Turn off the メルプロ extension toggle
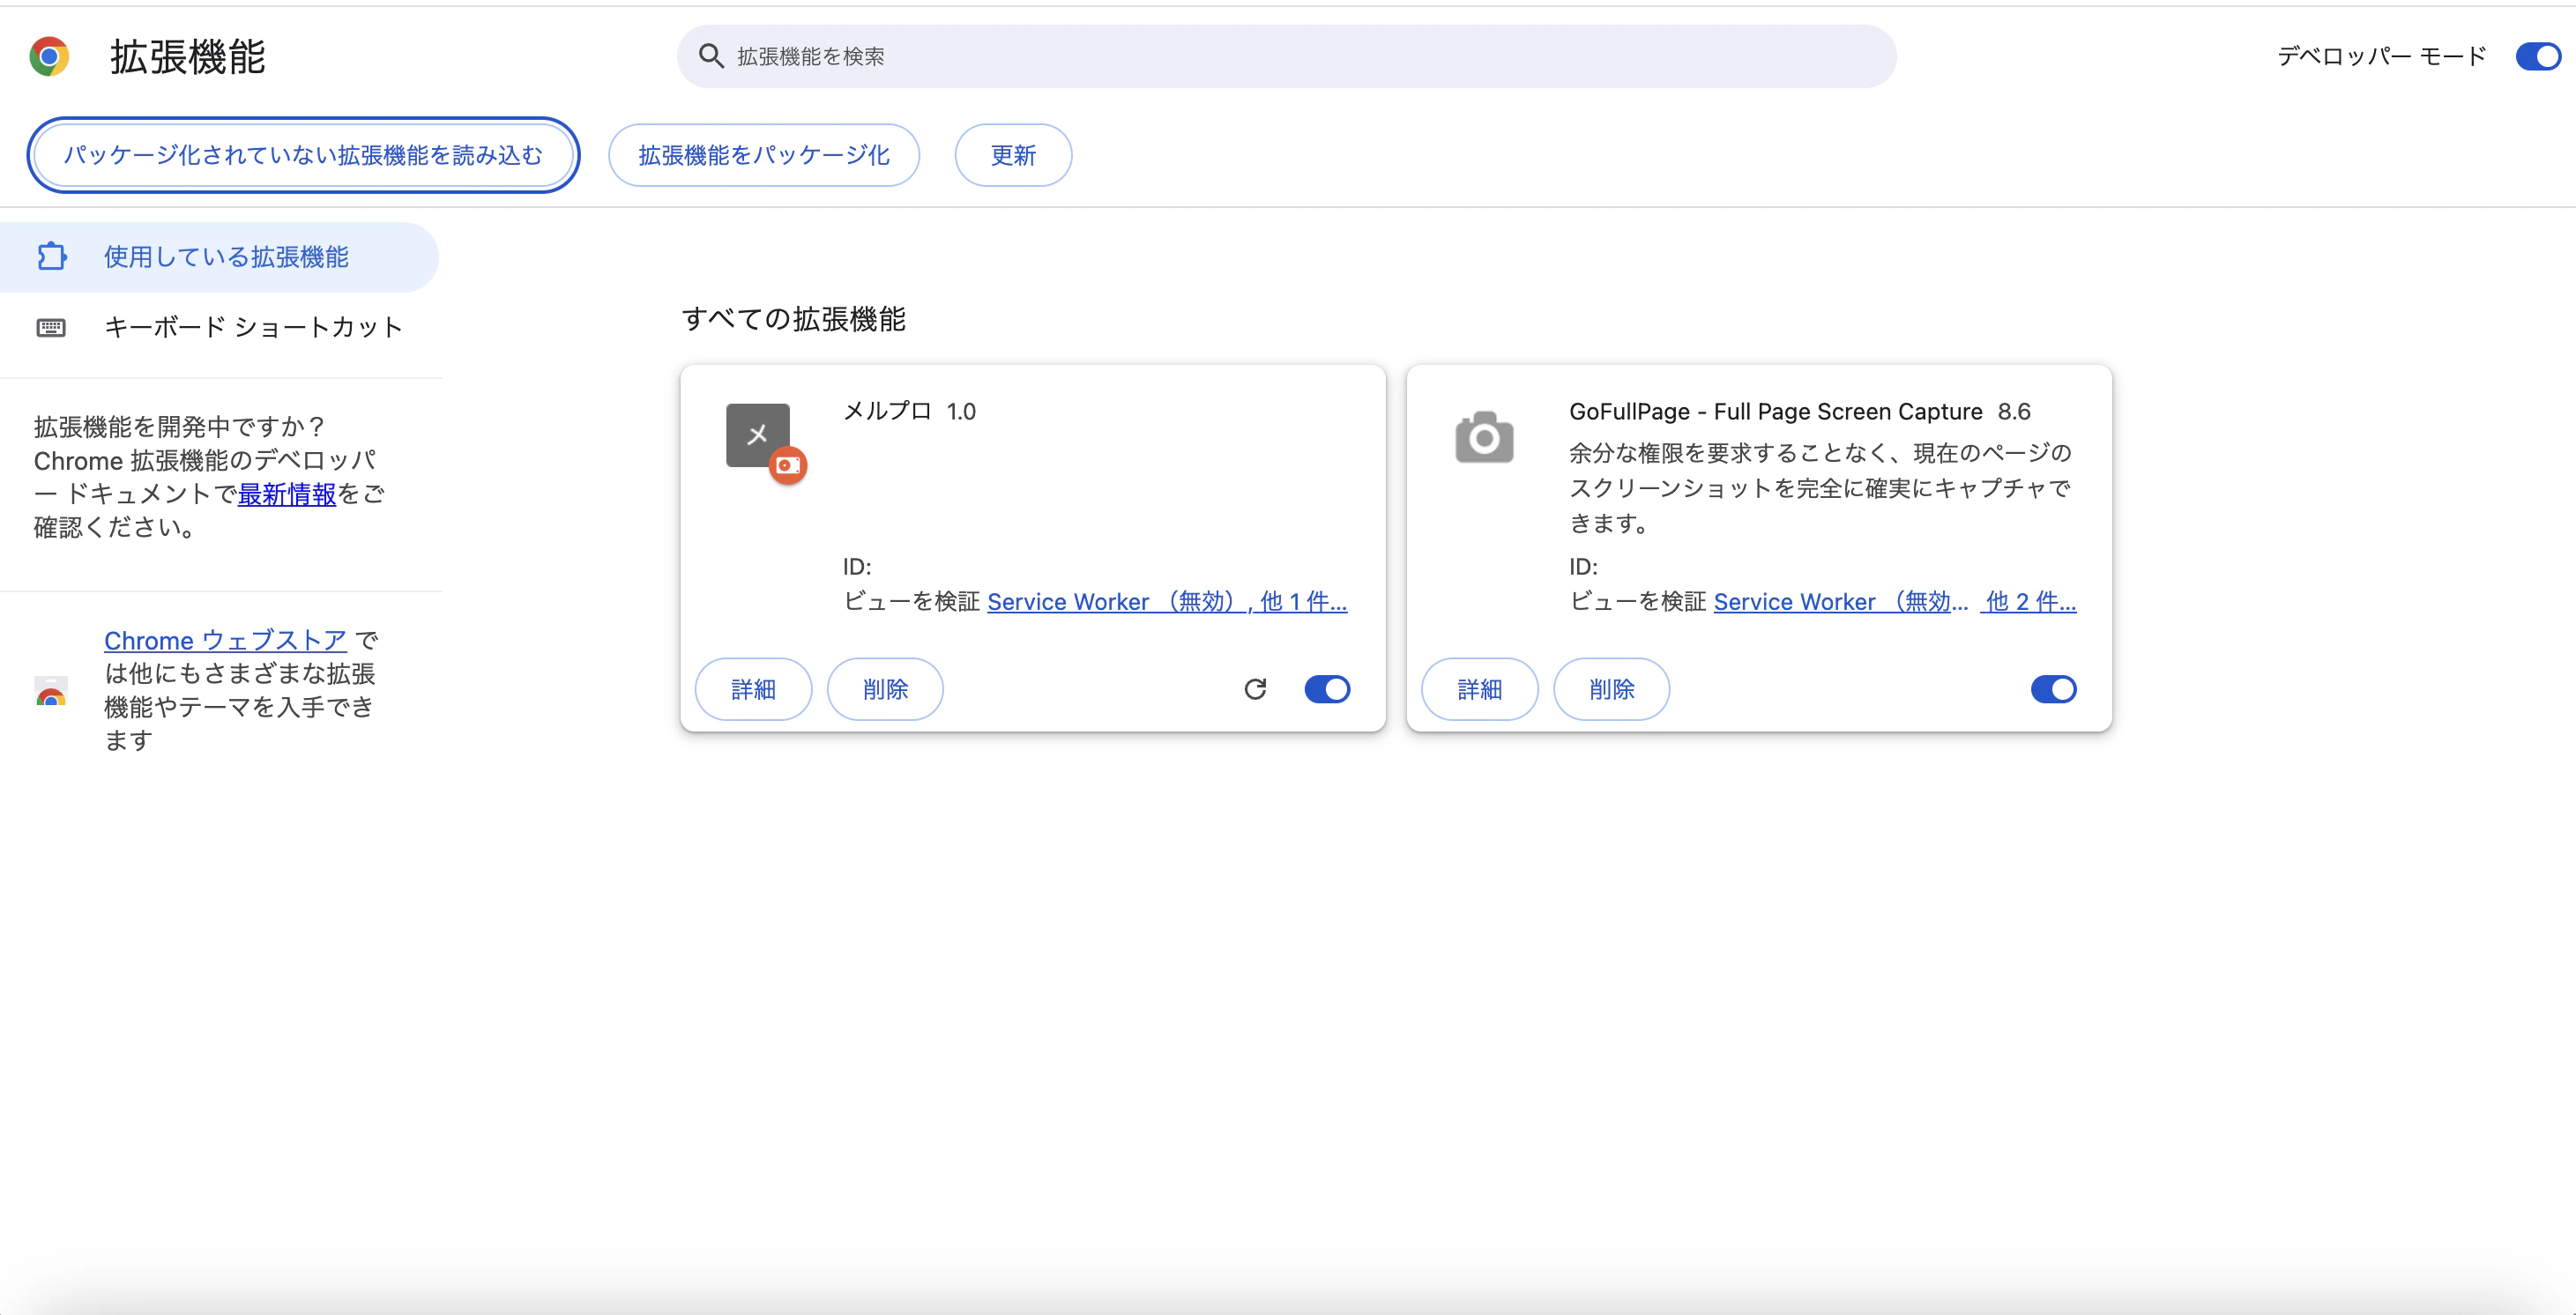 [1327, 689]
